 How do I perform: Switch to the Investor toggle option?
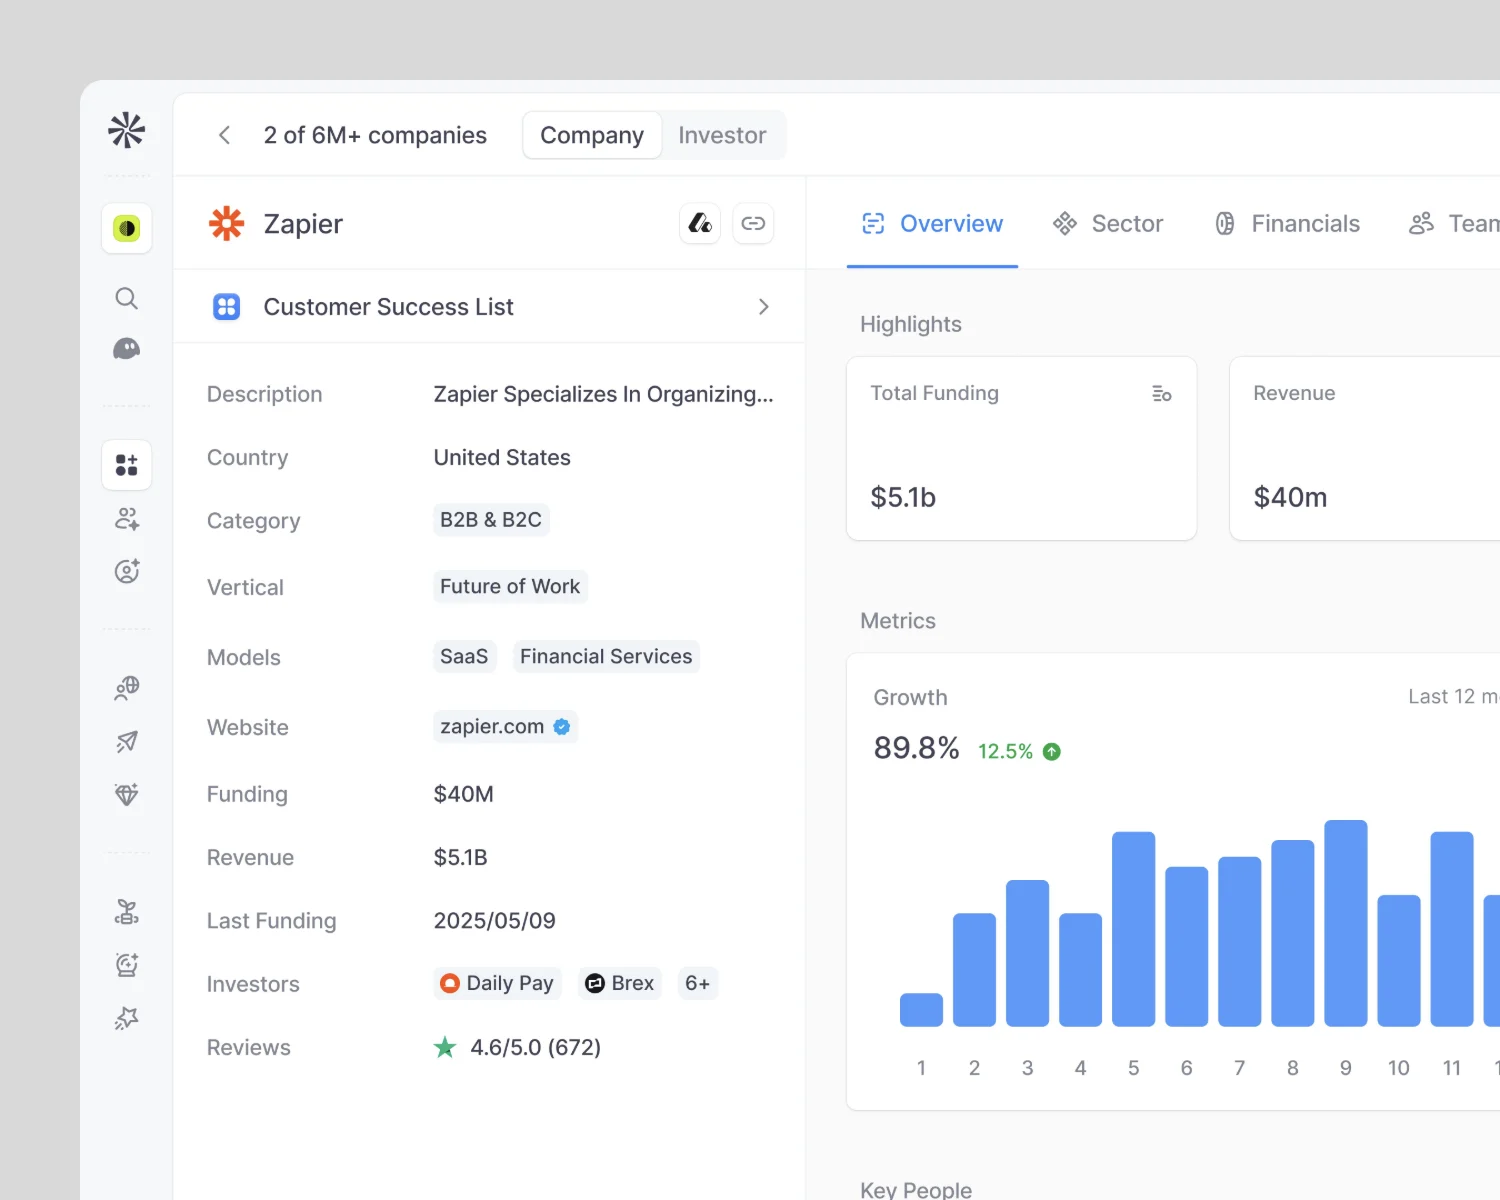click(722, 135)
